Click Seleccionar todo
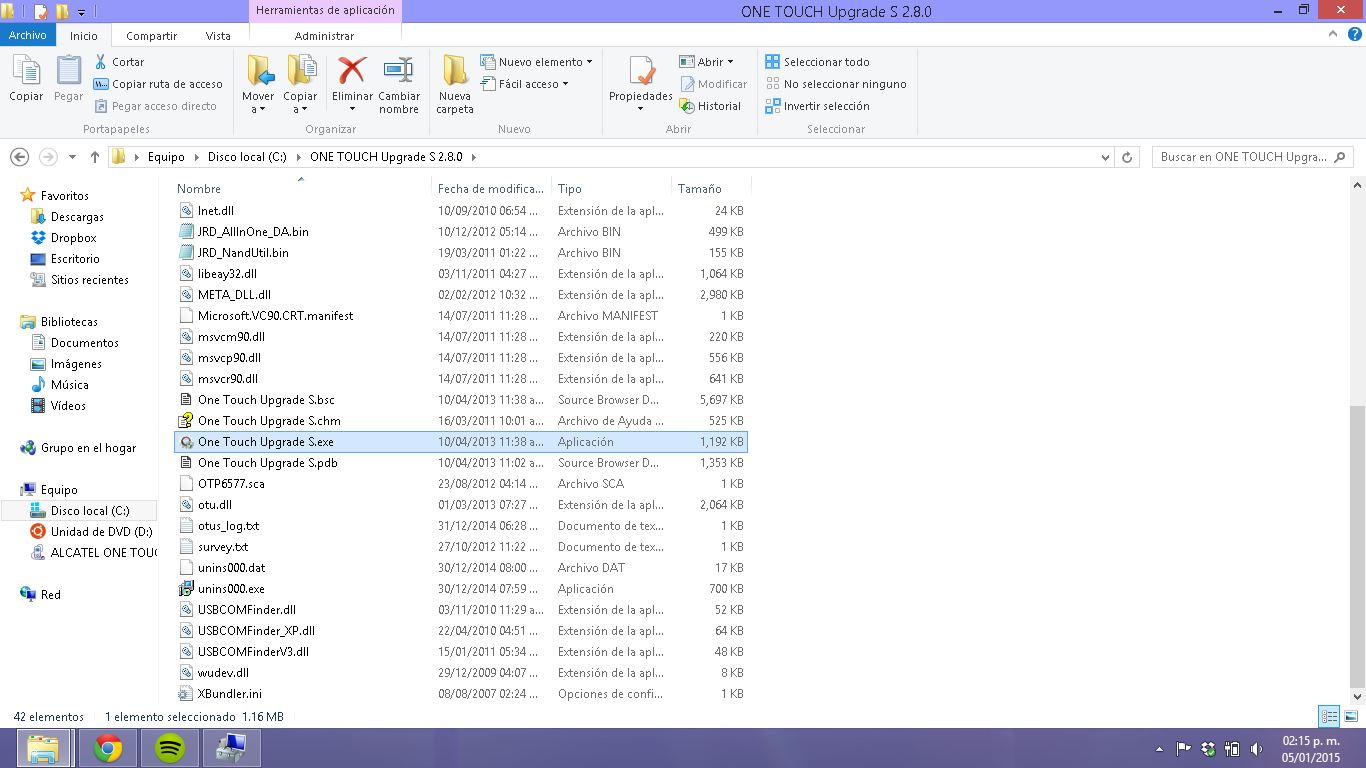This screenshot has height=768, width=1366. click(x=818, y=62)
